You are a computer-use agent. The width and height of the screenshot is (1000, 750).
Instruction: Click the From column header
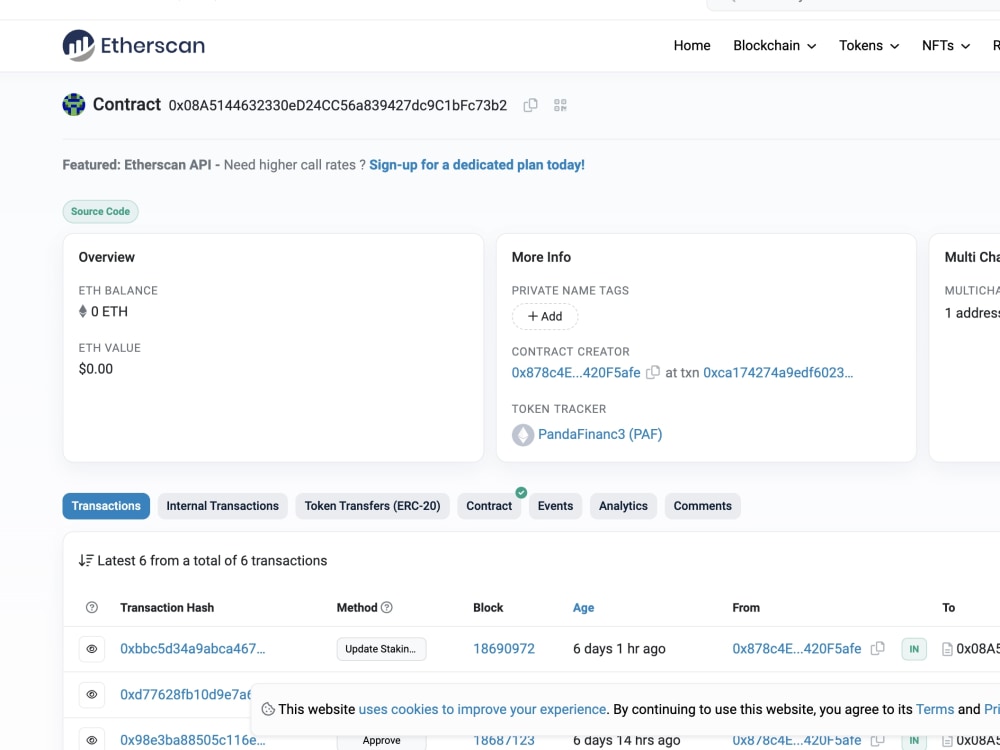click(746, 607)
